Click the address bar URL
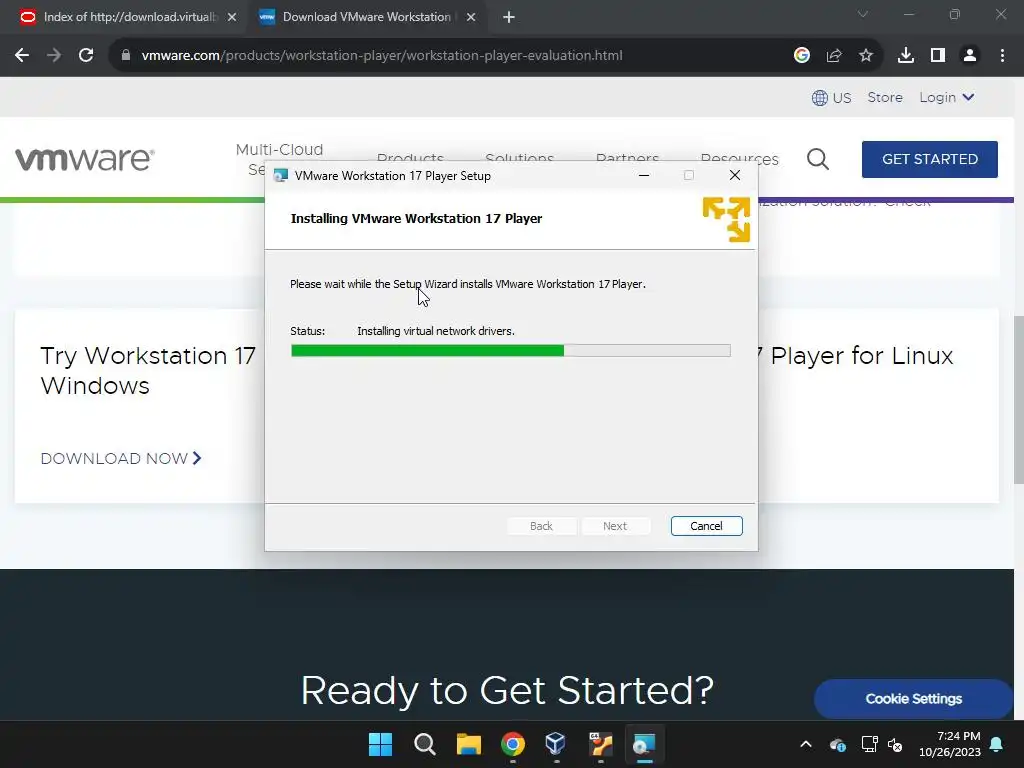The image size is (1024, 768). [x=381, y=56]
